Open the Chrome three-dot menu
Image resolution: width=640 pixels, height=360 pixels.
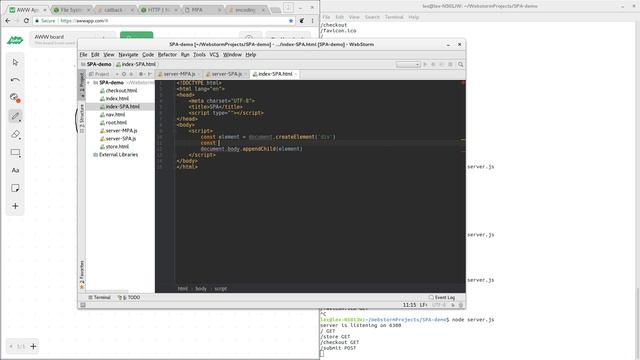coord(312,20)
